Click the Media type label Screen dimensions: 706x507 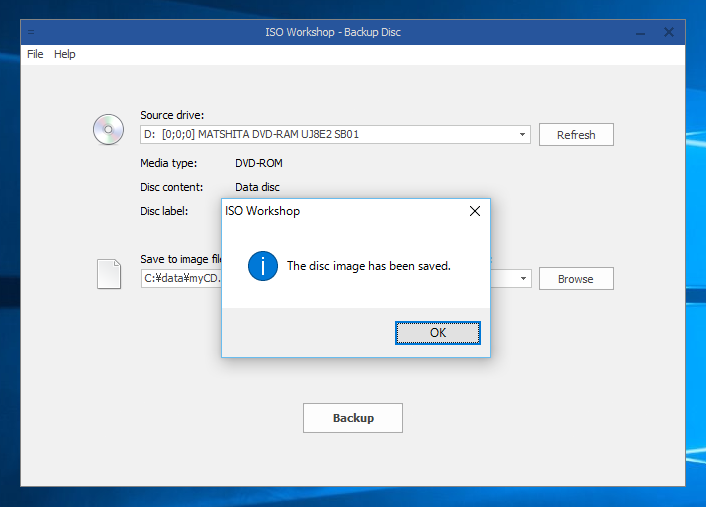tap(168, 163)
